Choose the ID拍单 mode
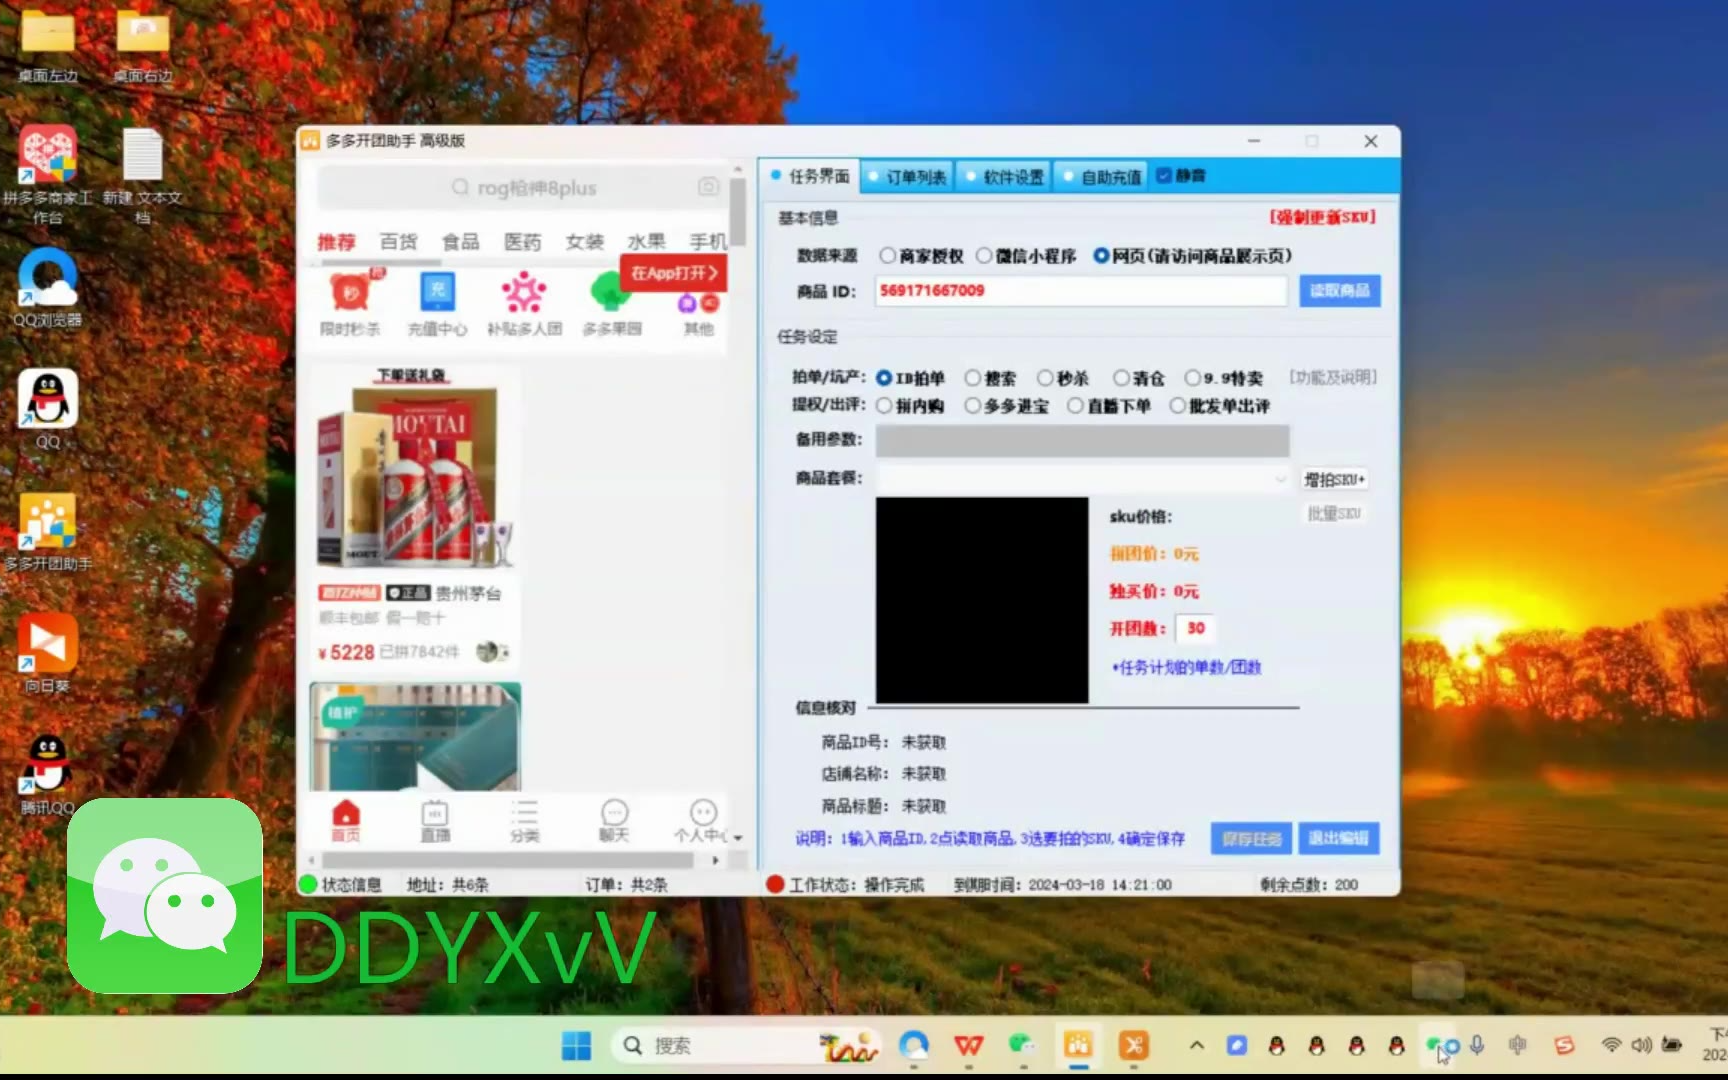This screenshot has height=1080, width=1728. tap(884, 378)
